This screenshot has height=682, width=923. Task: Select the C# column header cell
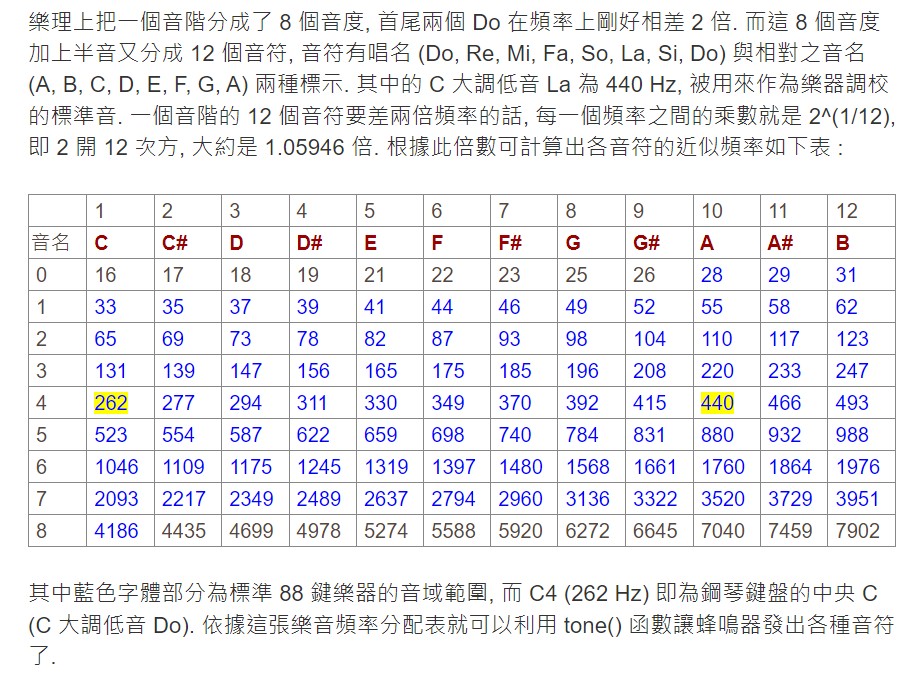(x=174, y=243)
